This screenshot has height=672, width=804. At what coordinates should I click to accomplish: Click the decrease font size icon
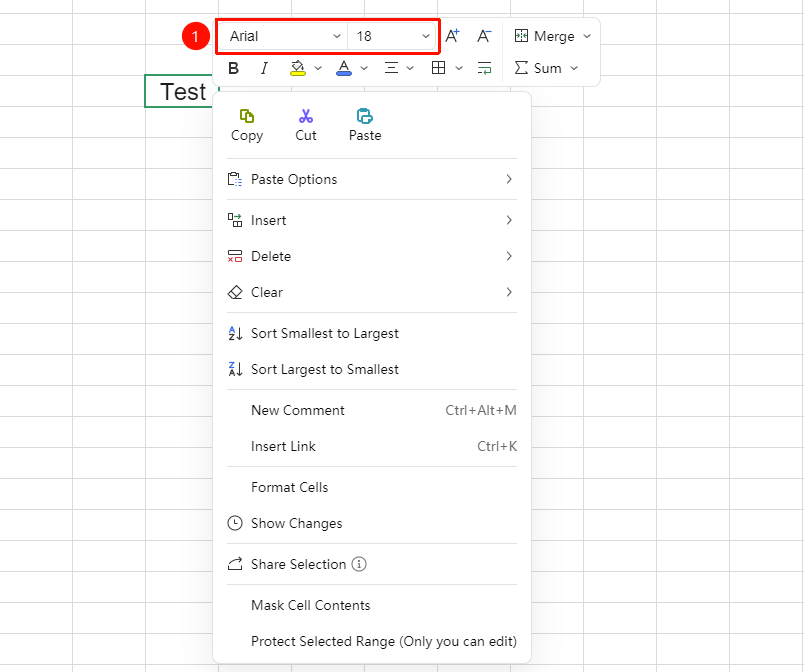(x=484, y=36)
